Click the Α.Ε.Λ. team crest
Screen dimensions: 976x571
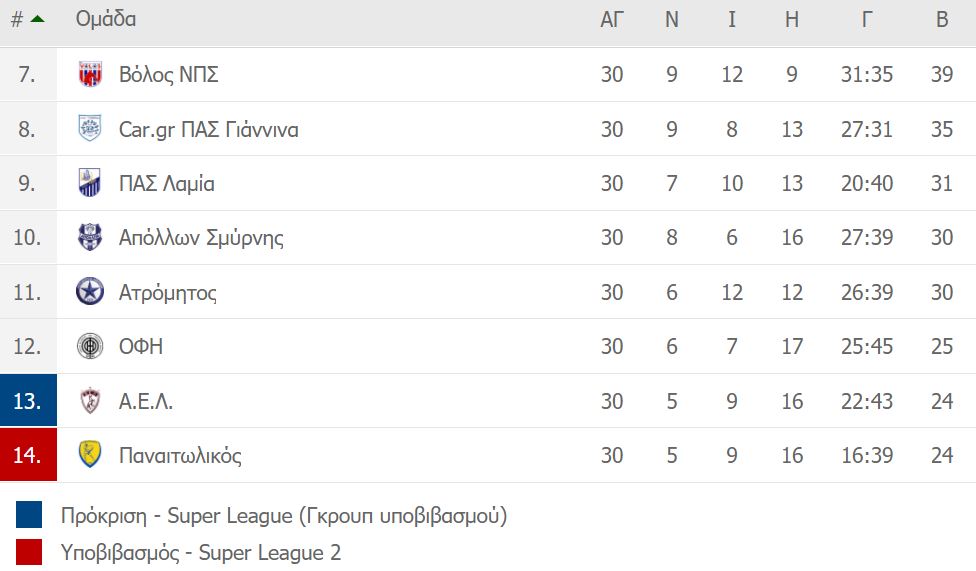pyautogui.click(x=90, y=400)
